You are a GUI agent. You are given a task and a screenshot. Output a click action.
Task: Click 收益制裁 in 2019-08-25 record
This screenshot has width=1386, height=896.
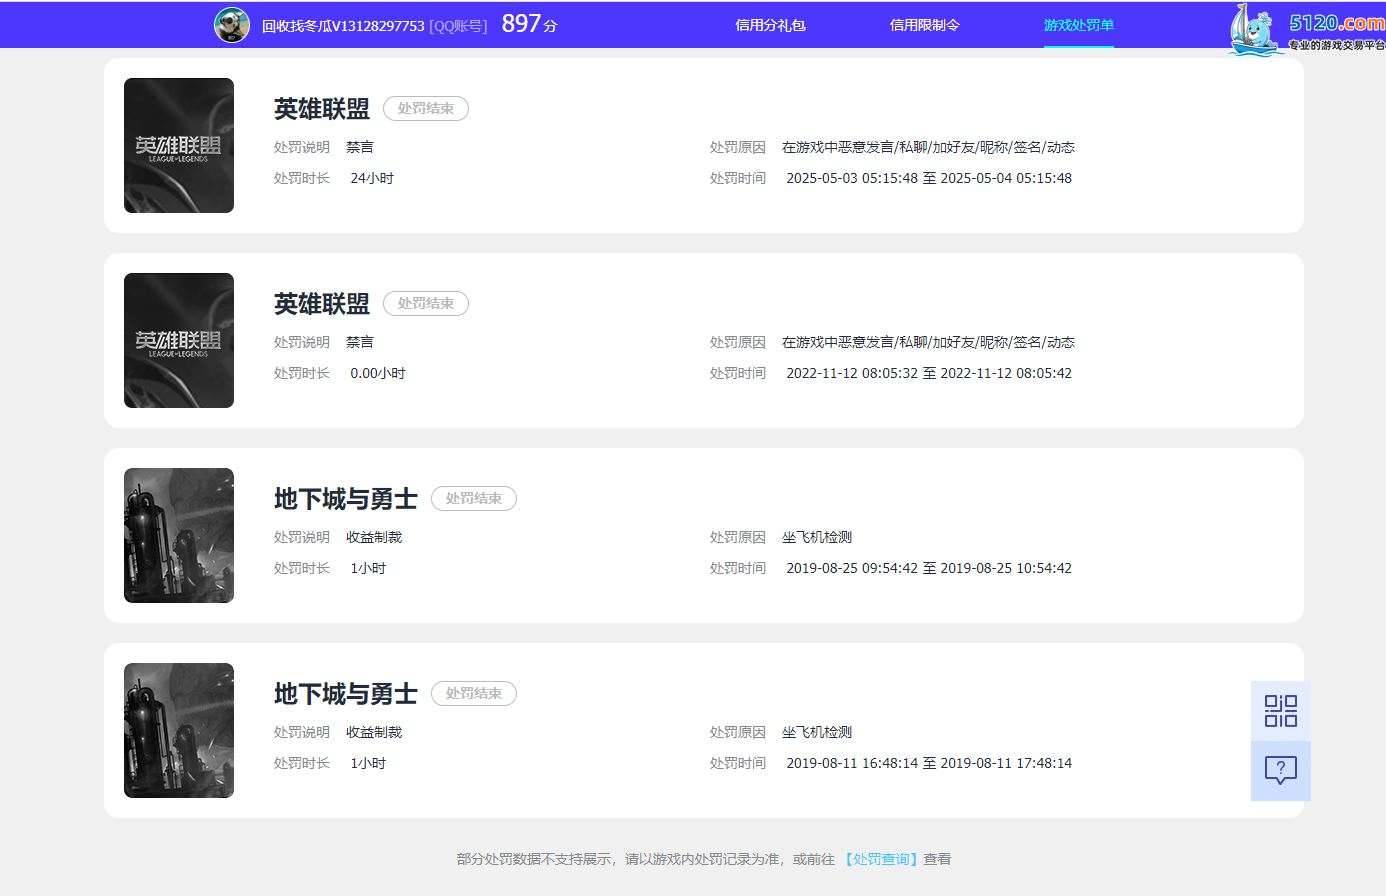(374, 537)
